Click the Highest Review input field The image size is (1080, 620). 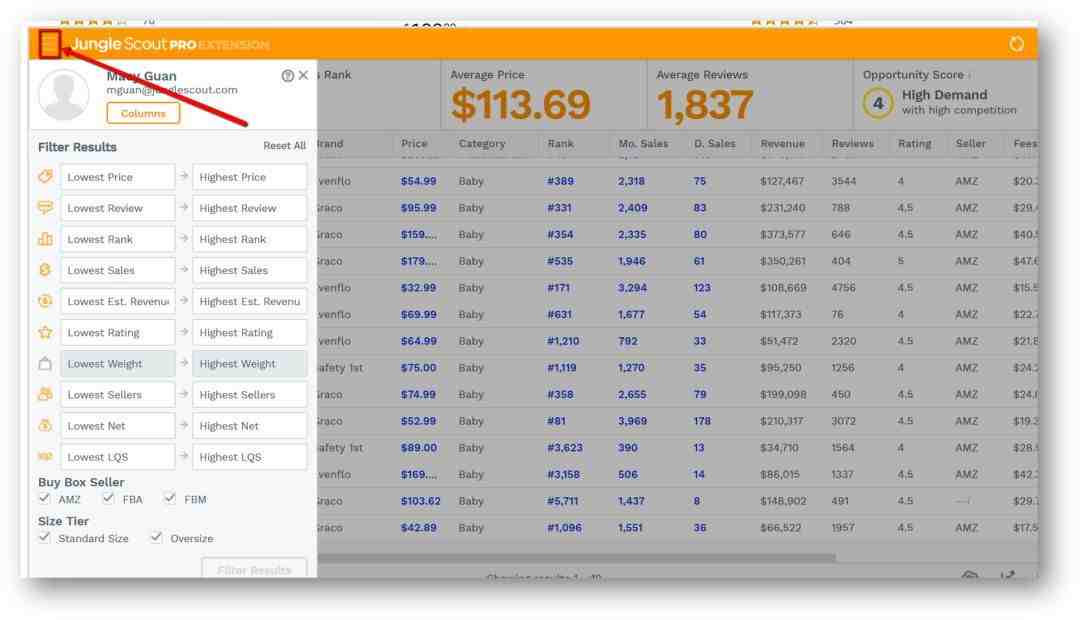[249, 208]
